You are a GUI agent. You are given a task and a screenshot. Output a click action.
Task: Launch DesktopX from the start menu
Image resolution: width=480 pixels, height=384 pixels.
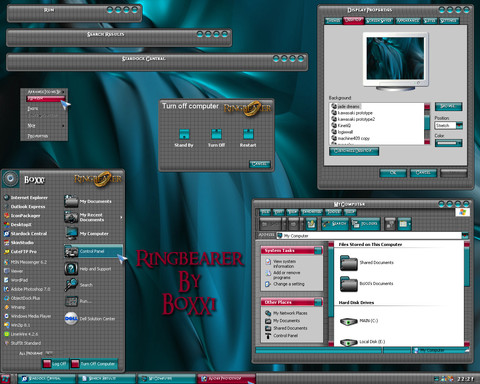point(18,225)
